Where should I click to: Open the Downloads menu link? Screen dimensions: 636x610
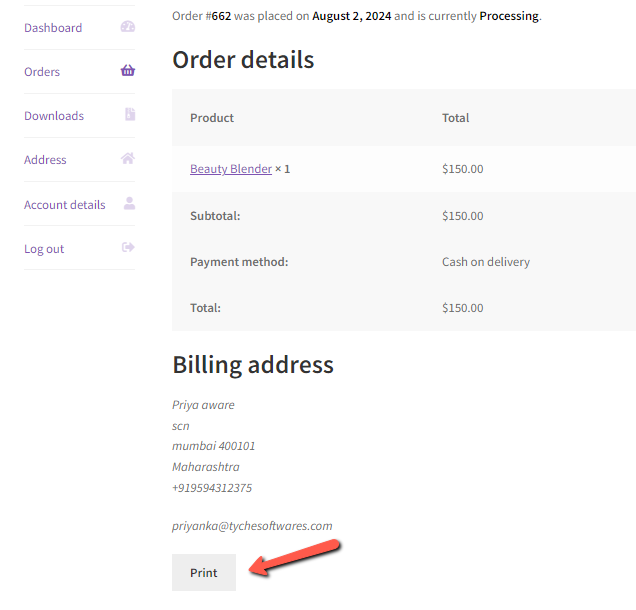[54, 116]
